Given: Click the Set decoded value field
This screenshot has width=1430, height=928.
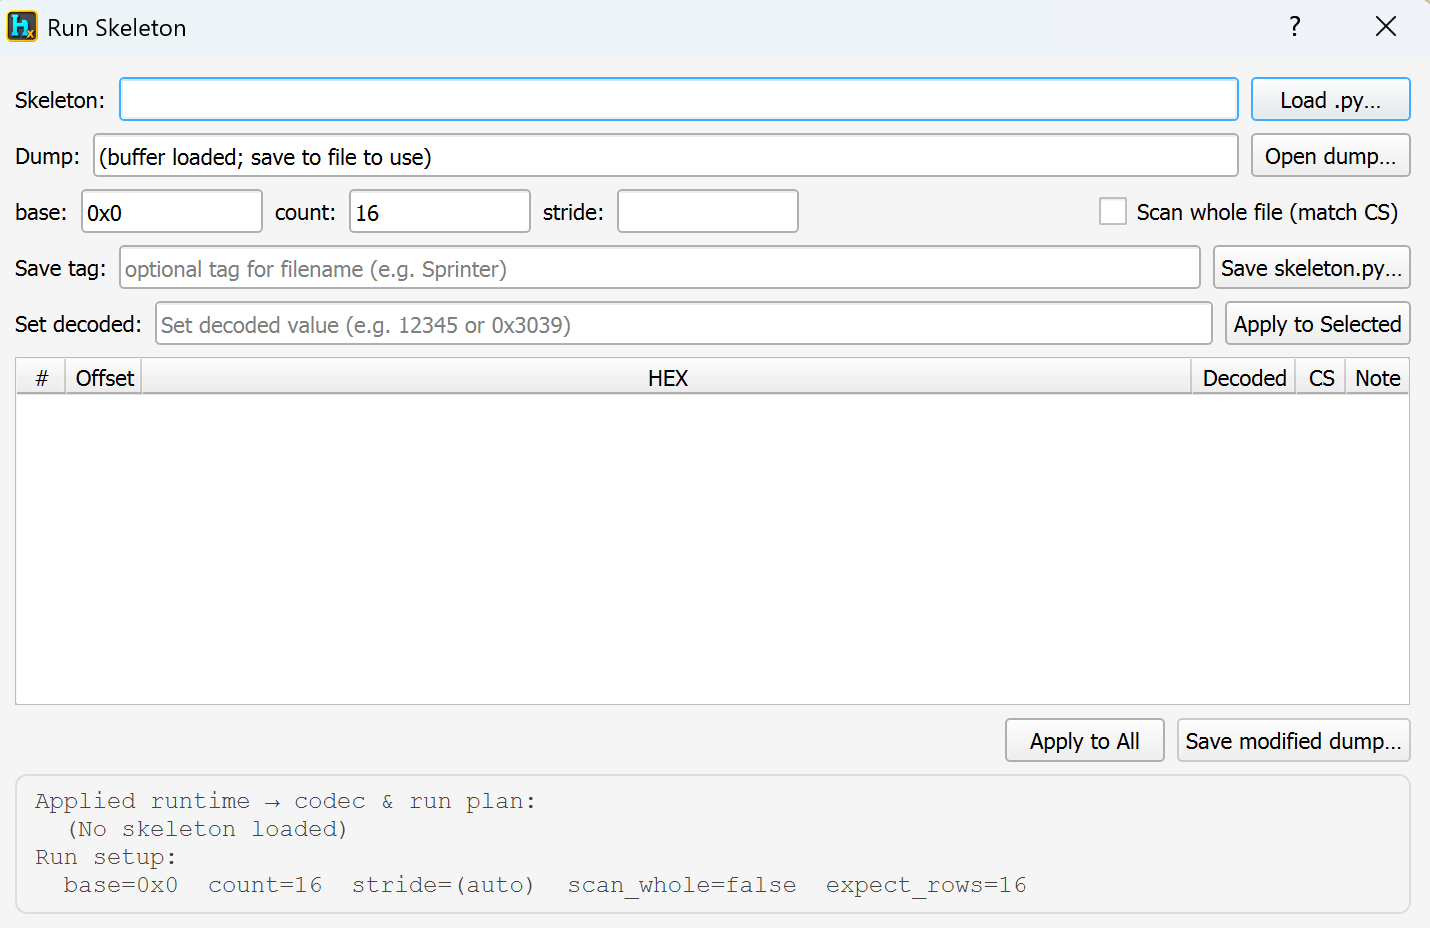Looking at the screenshot, I should pyautogui.click(x=684, y=323).
